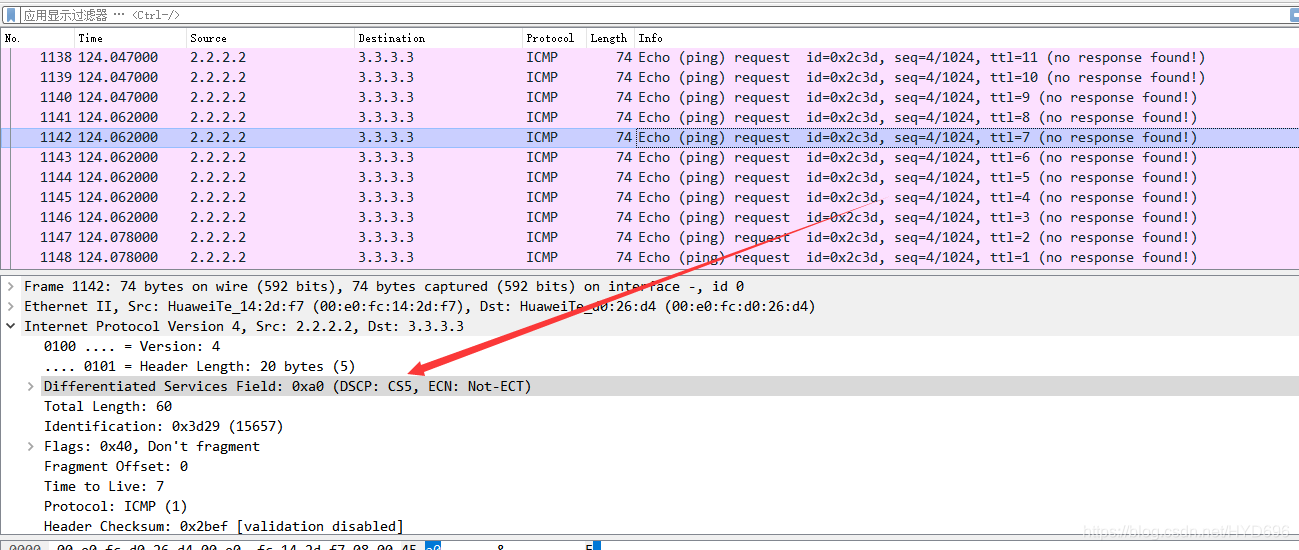Select packet 1146 with ttl=3
1299x550 pixels.
pos(650,218)
